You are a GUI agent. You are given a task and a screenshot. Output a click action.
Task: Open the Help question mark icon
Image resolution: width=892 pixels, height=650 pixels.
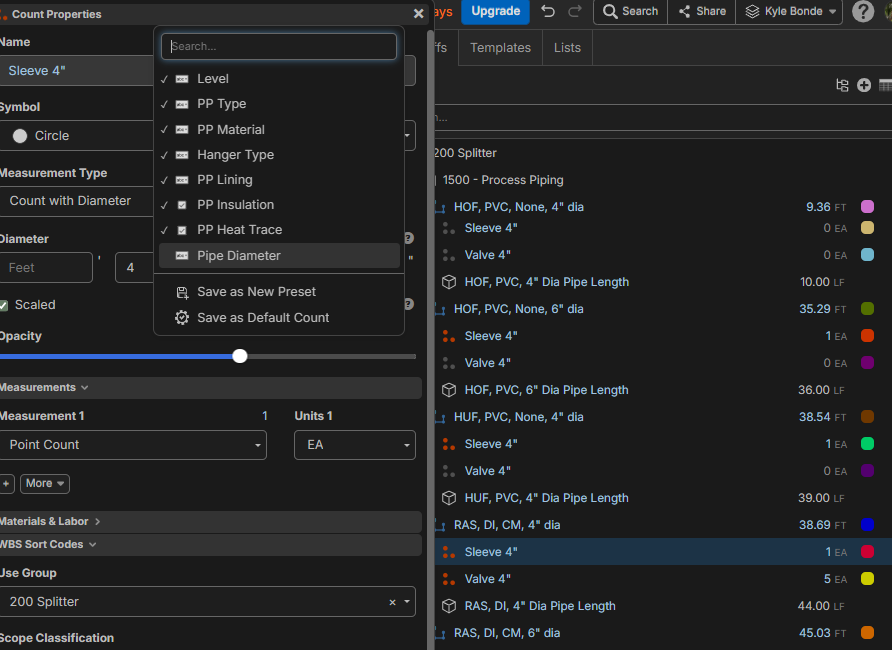(862, 11)
